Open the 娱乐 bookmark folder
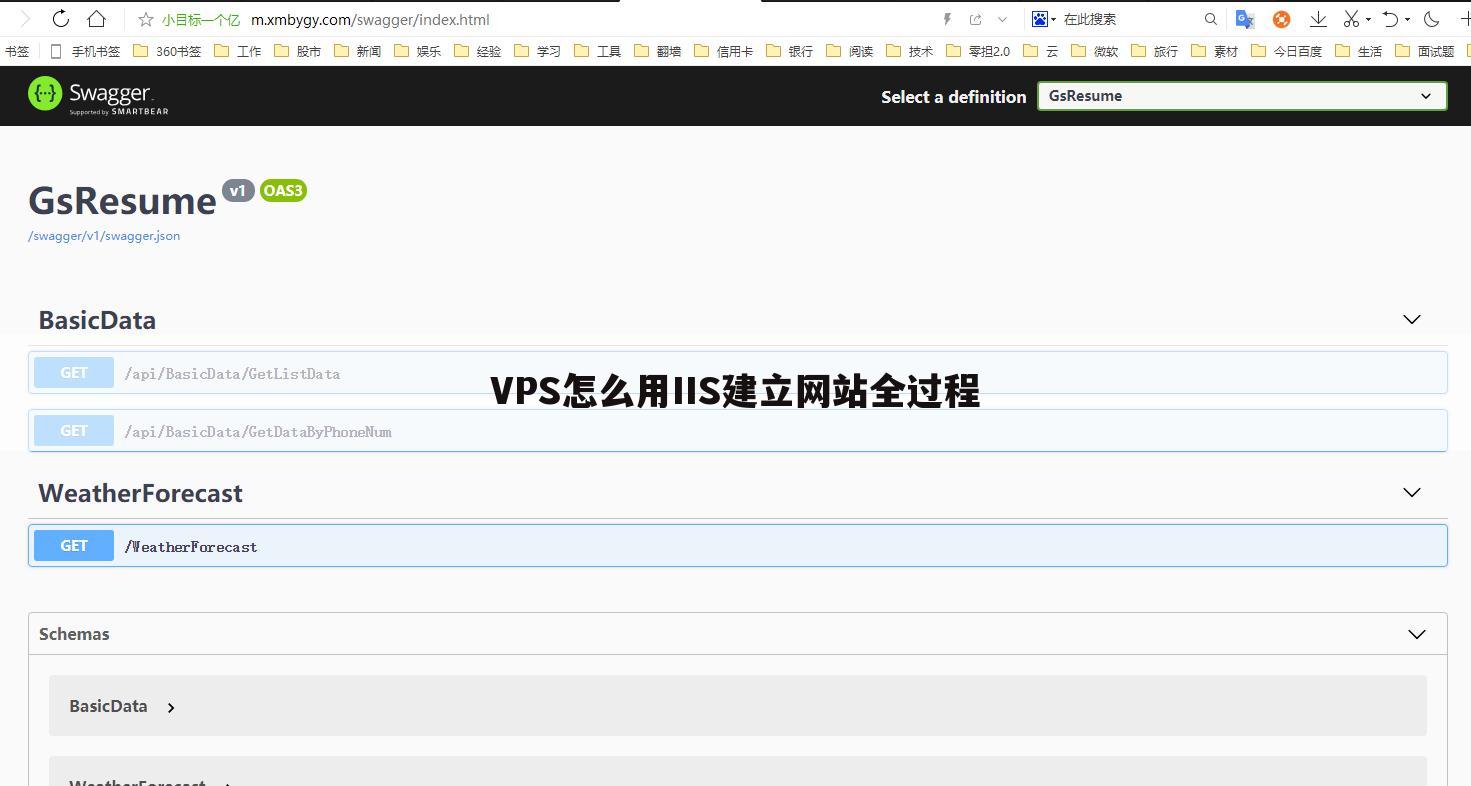Image resolution: width=1471 pixels, height=786 pixels. tap(418, 51)
